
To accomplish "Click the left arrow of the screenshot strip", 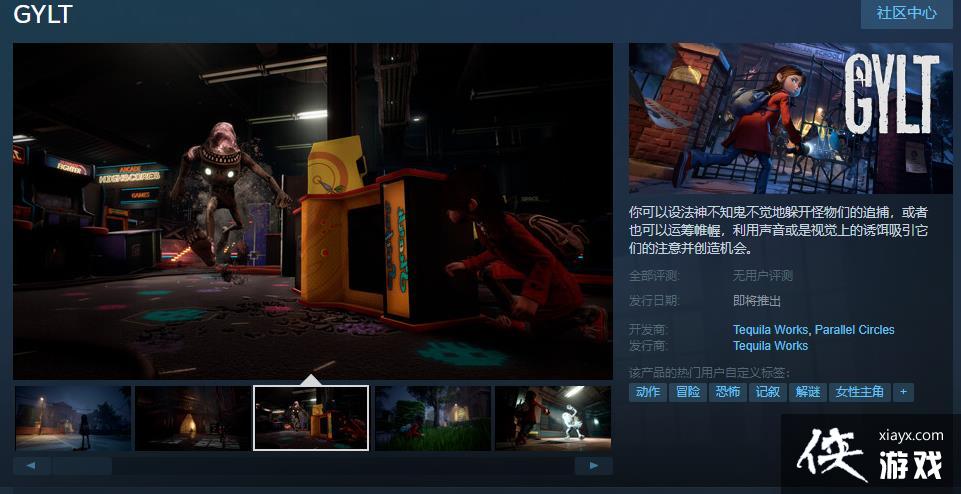I will click(32, 466).
